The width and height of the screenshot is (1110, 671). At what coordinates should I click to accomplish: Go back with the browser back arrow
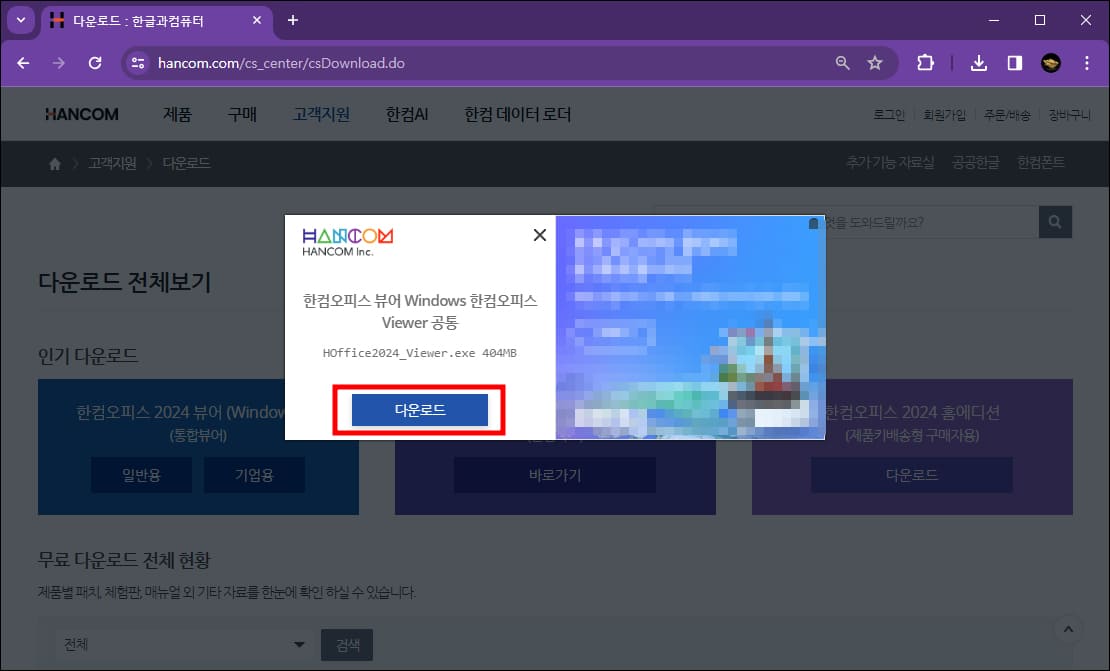click(x=22, y=62)
